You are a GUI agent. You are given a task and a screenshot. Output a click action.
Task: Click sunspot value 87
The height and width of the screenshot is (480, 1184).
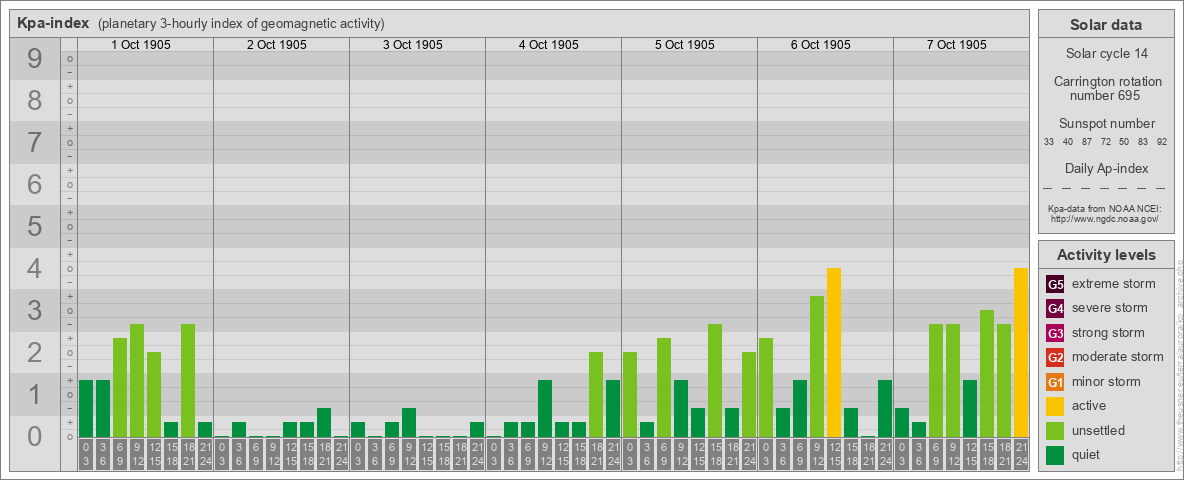(x=1087, y=142)
